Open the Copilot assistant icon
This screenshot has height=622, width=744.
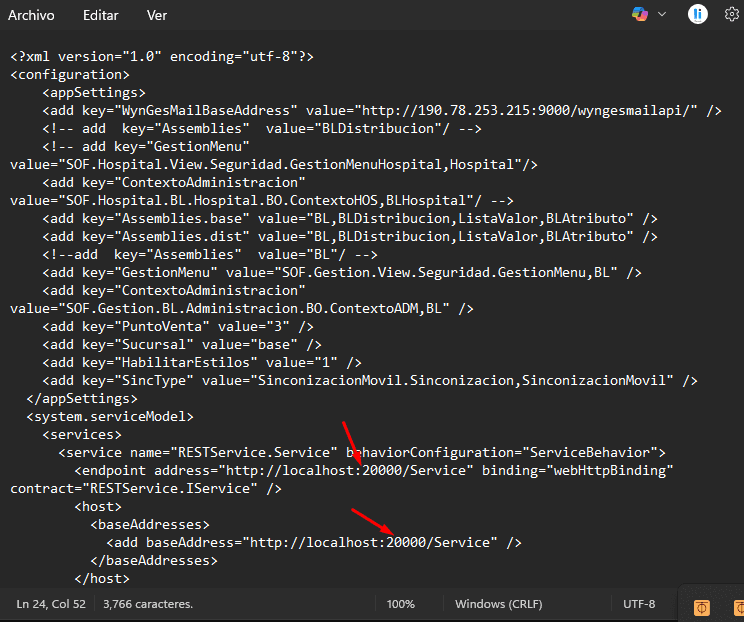(640, 15)
